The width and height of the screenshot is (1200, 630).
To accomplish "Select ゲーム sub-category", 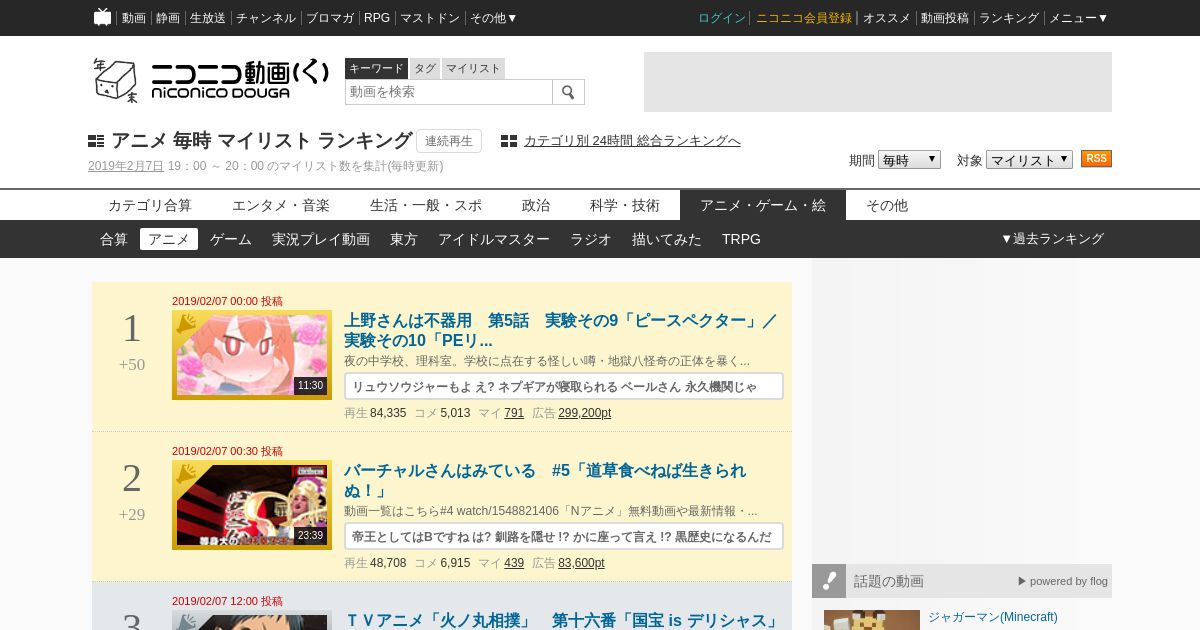I will (x=231, y=239).
